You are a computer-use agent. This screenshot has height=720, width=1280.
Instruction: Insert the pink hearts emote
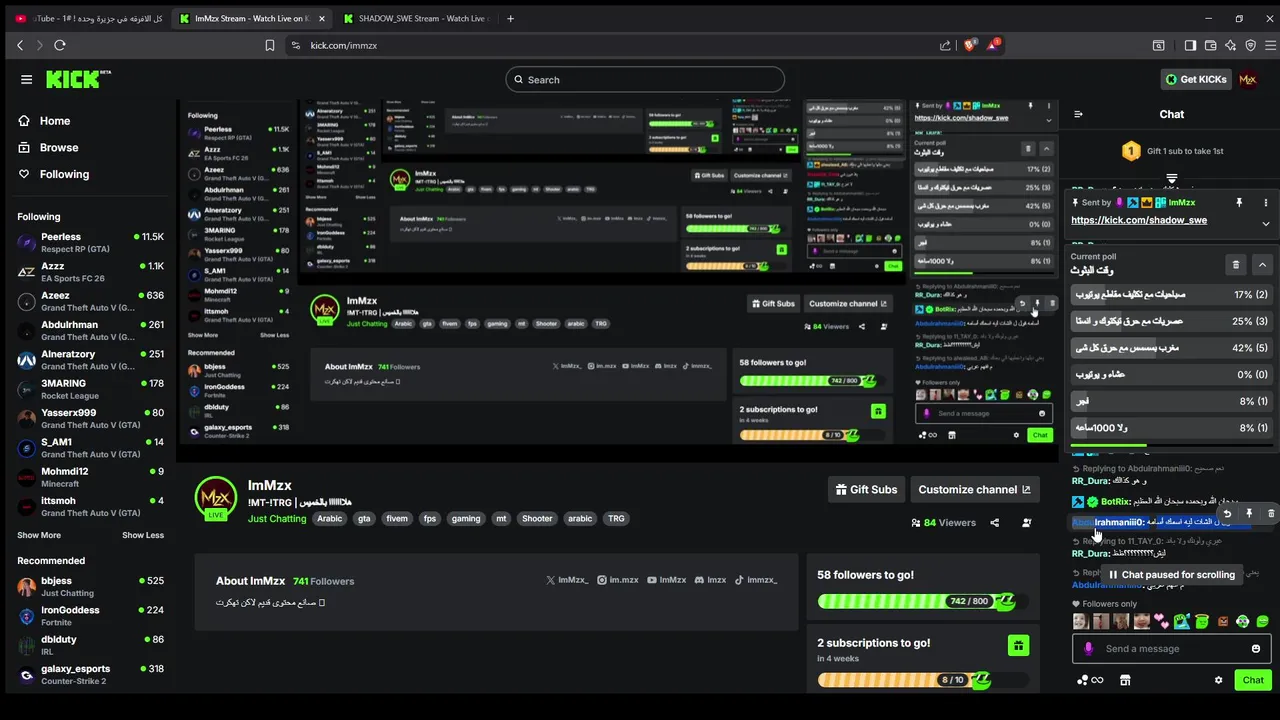[1161, 621]
